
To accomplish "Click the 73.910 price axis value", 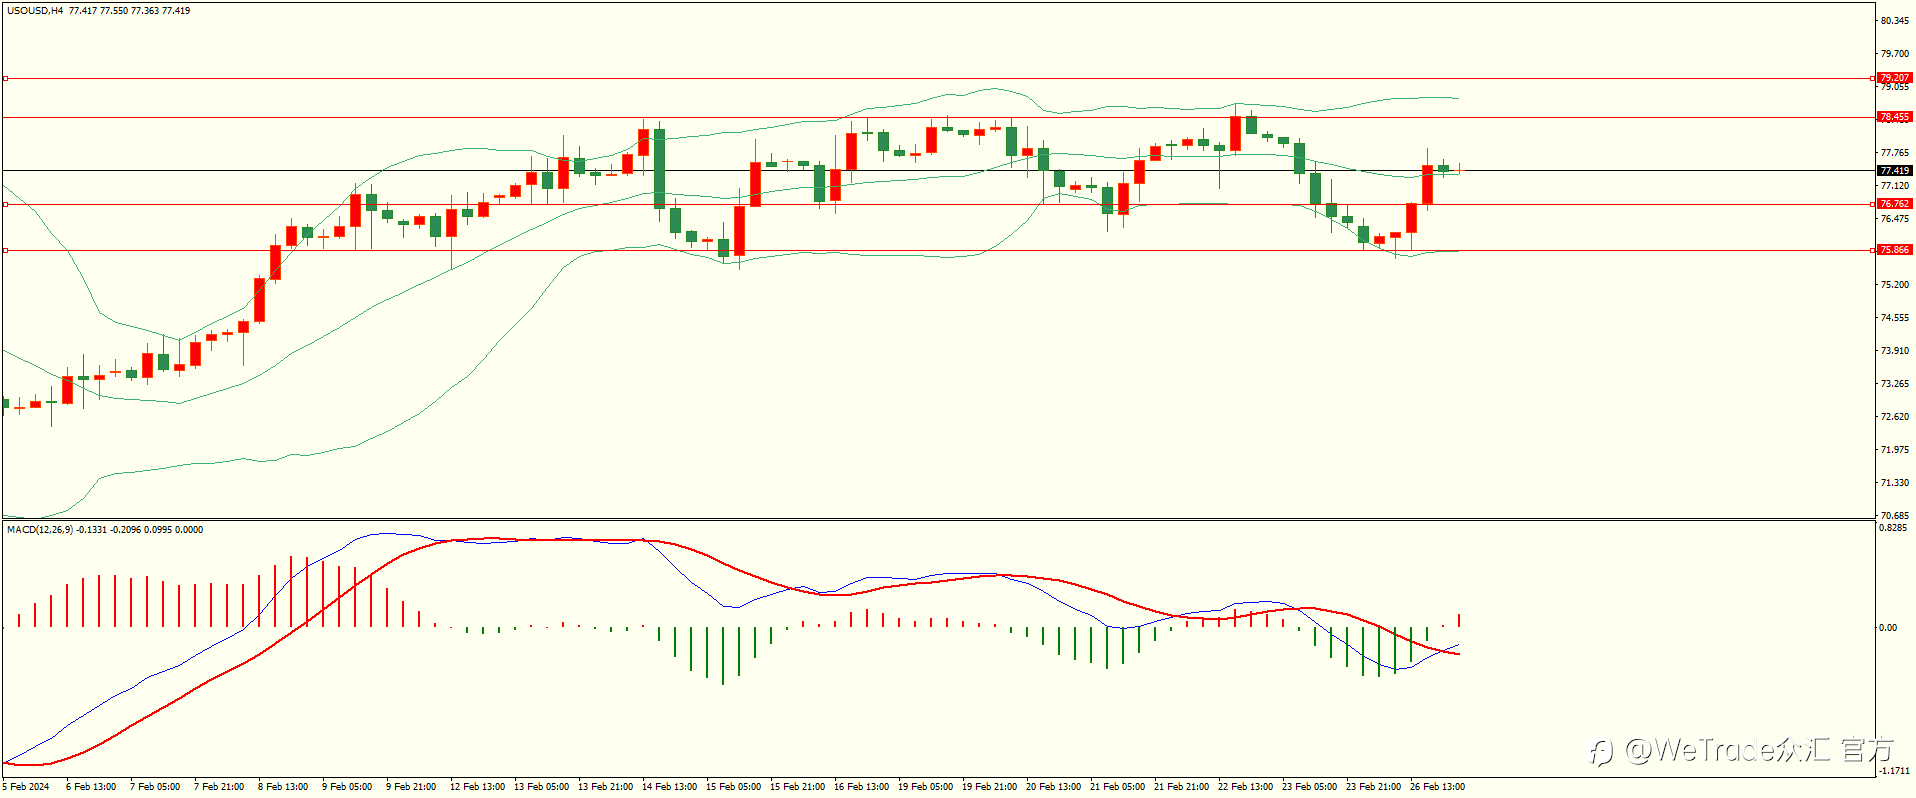I will click(1894, 351).
